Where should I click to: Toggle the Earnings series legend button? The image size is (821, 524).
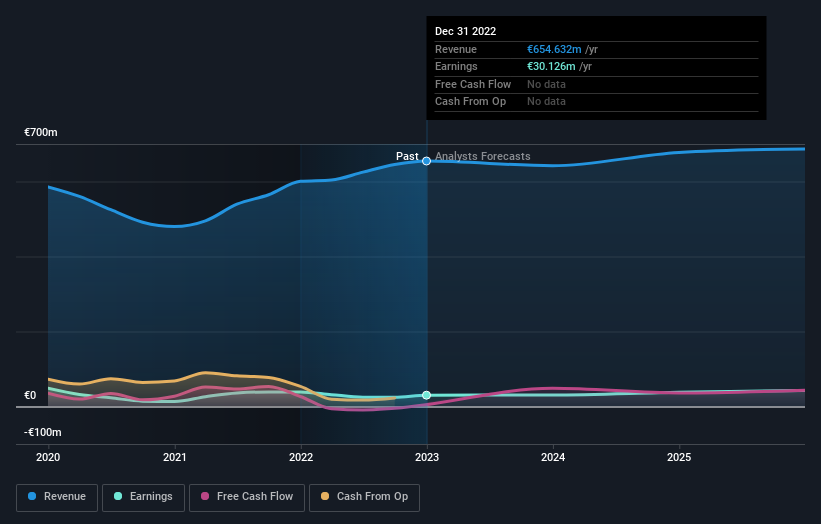[x=143, y=497]
